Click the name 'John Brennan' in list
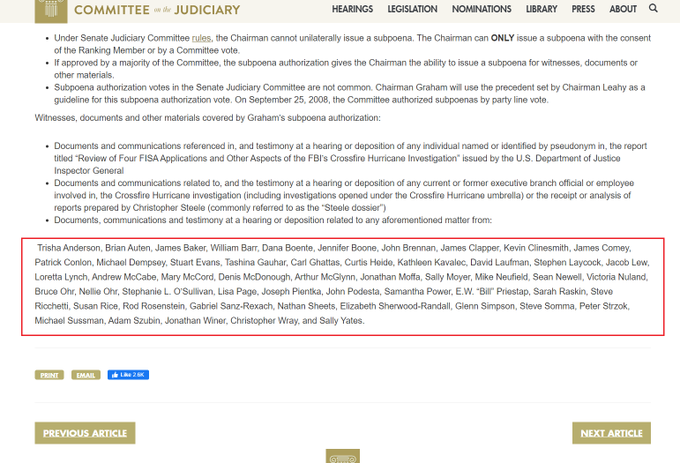The image size is (680, 463). point(408,248)
